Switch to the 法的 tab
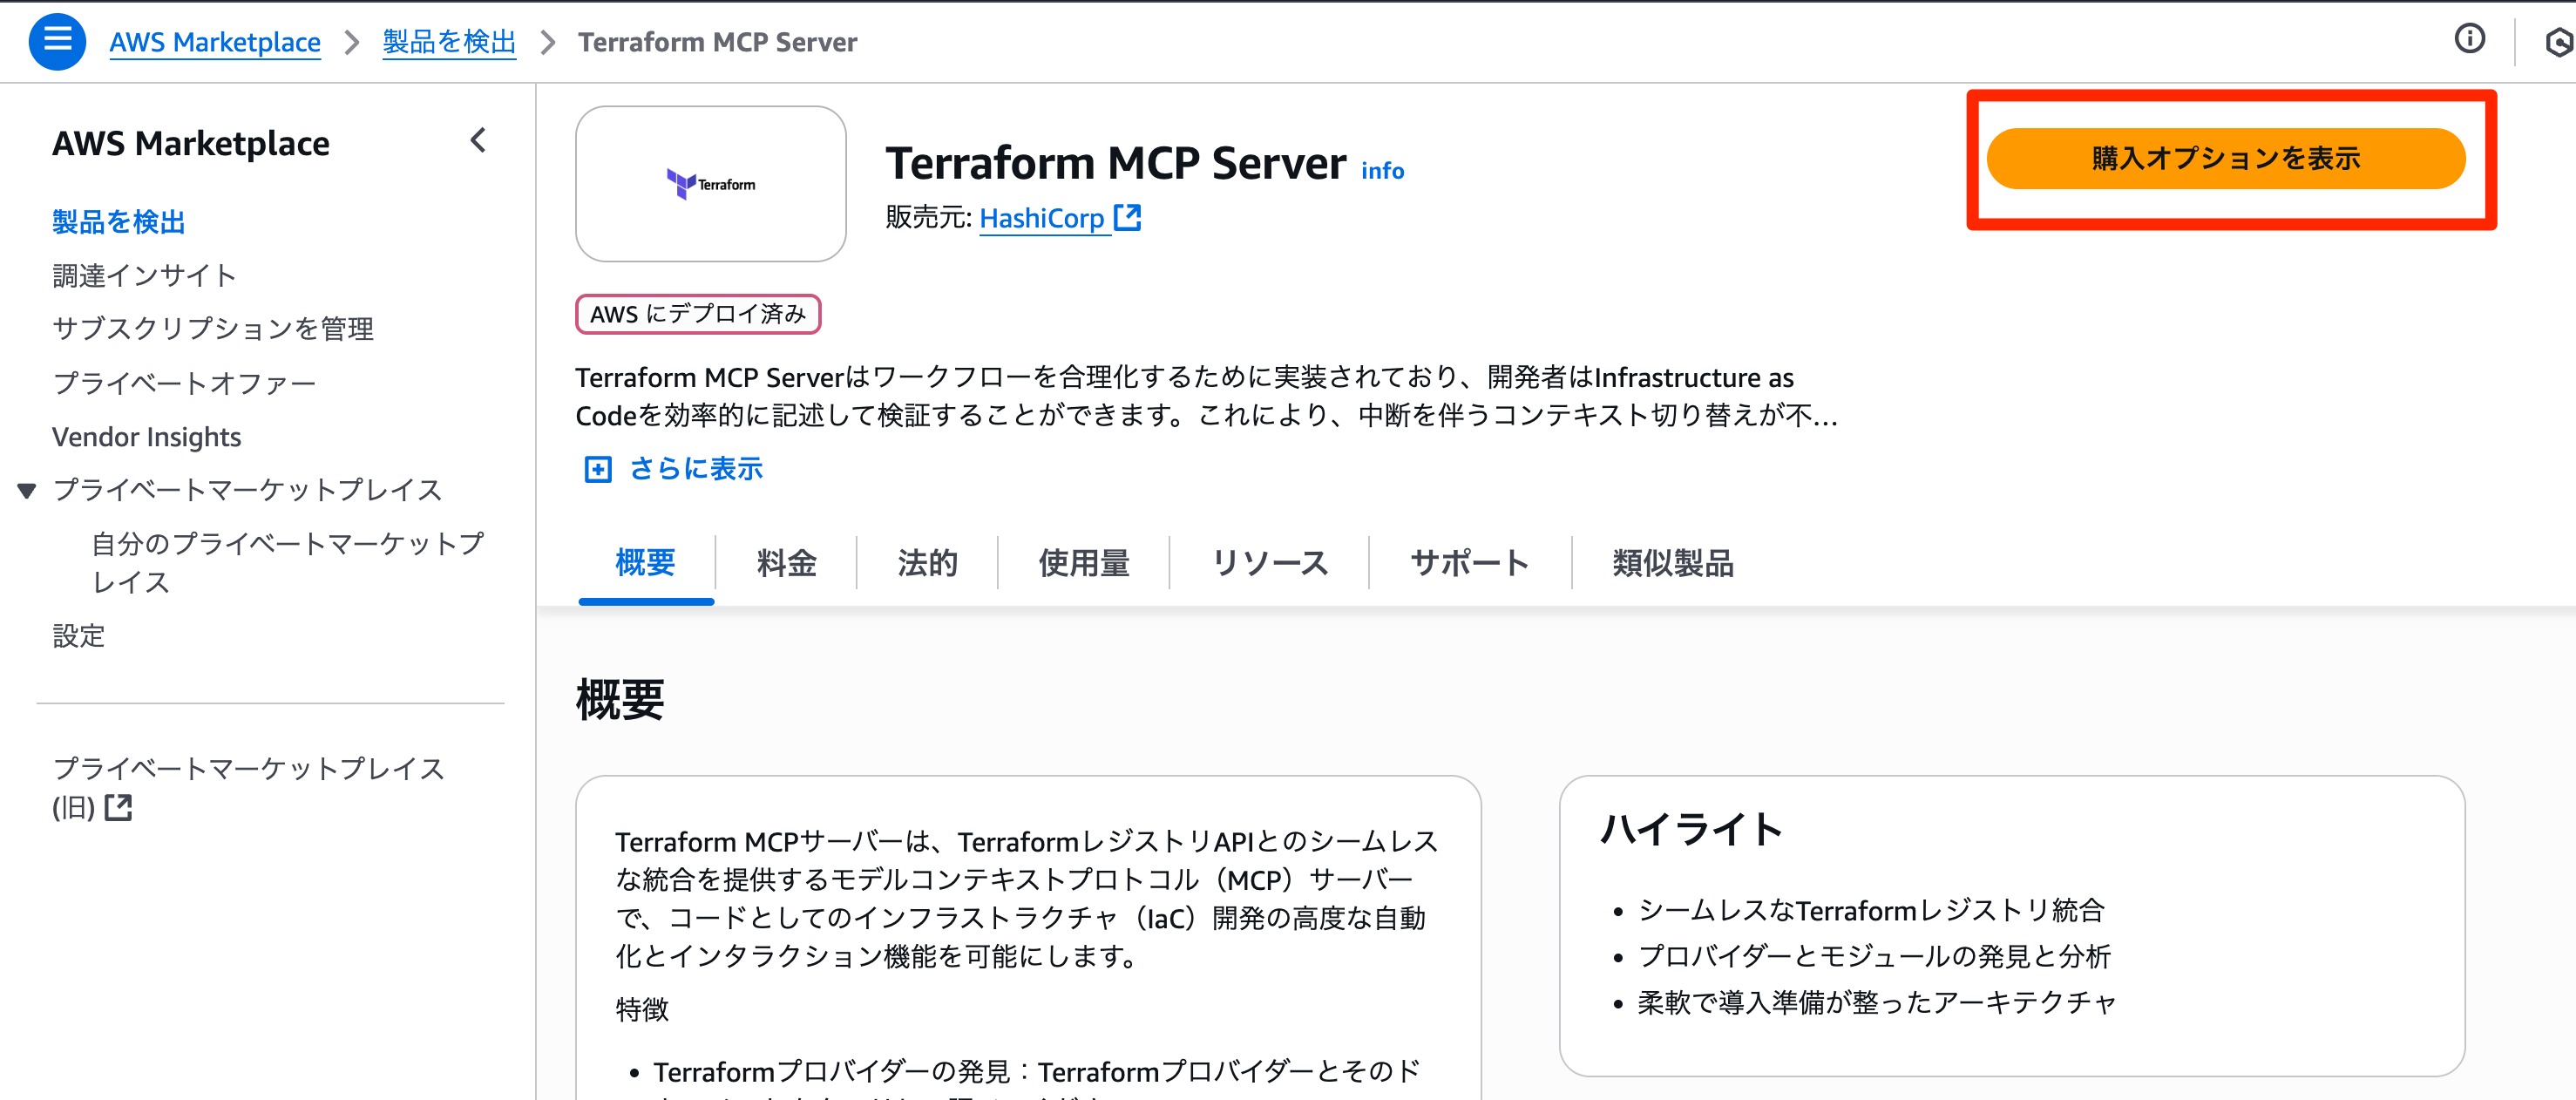2576x1100 pixels. point(928,563)
